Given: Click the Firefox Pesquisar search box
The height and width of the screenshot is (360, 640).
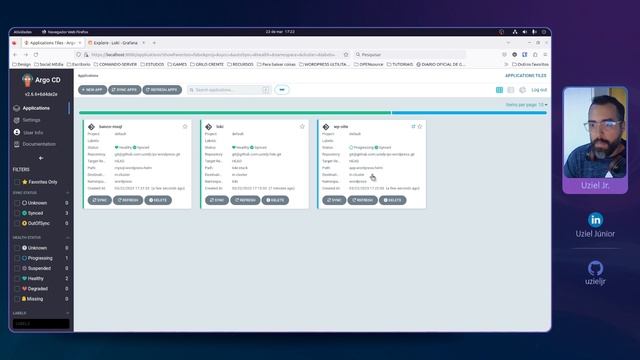Looking at the screenshot, I should point(409,54).
